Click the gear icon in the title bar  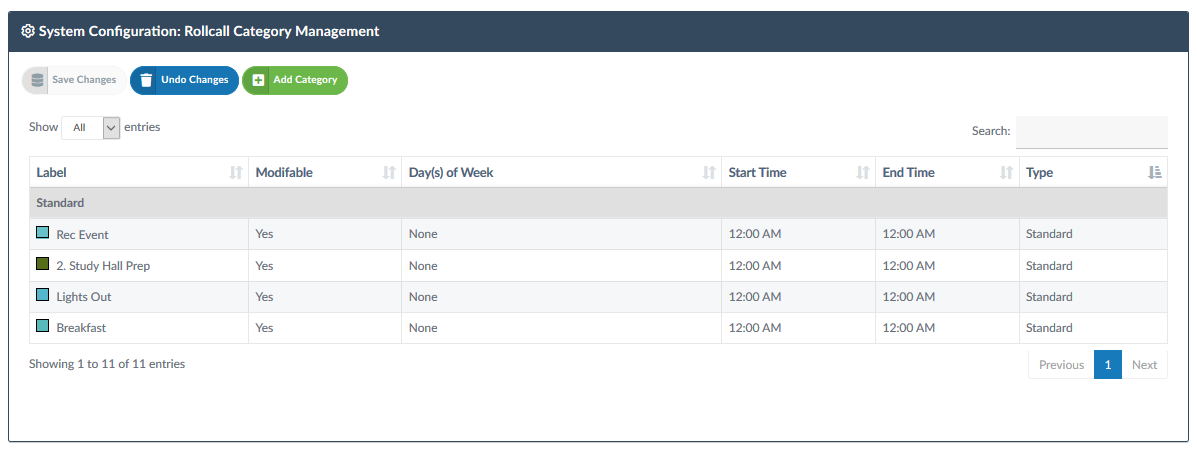(x=27, y=31)
